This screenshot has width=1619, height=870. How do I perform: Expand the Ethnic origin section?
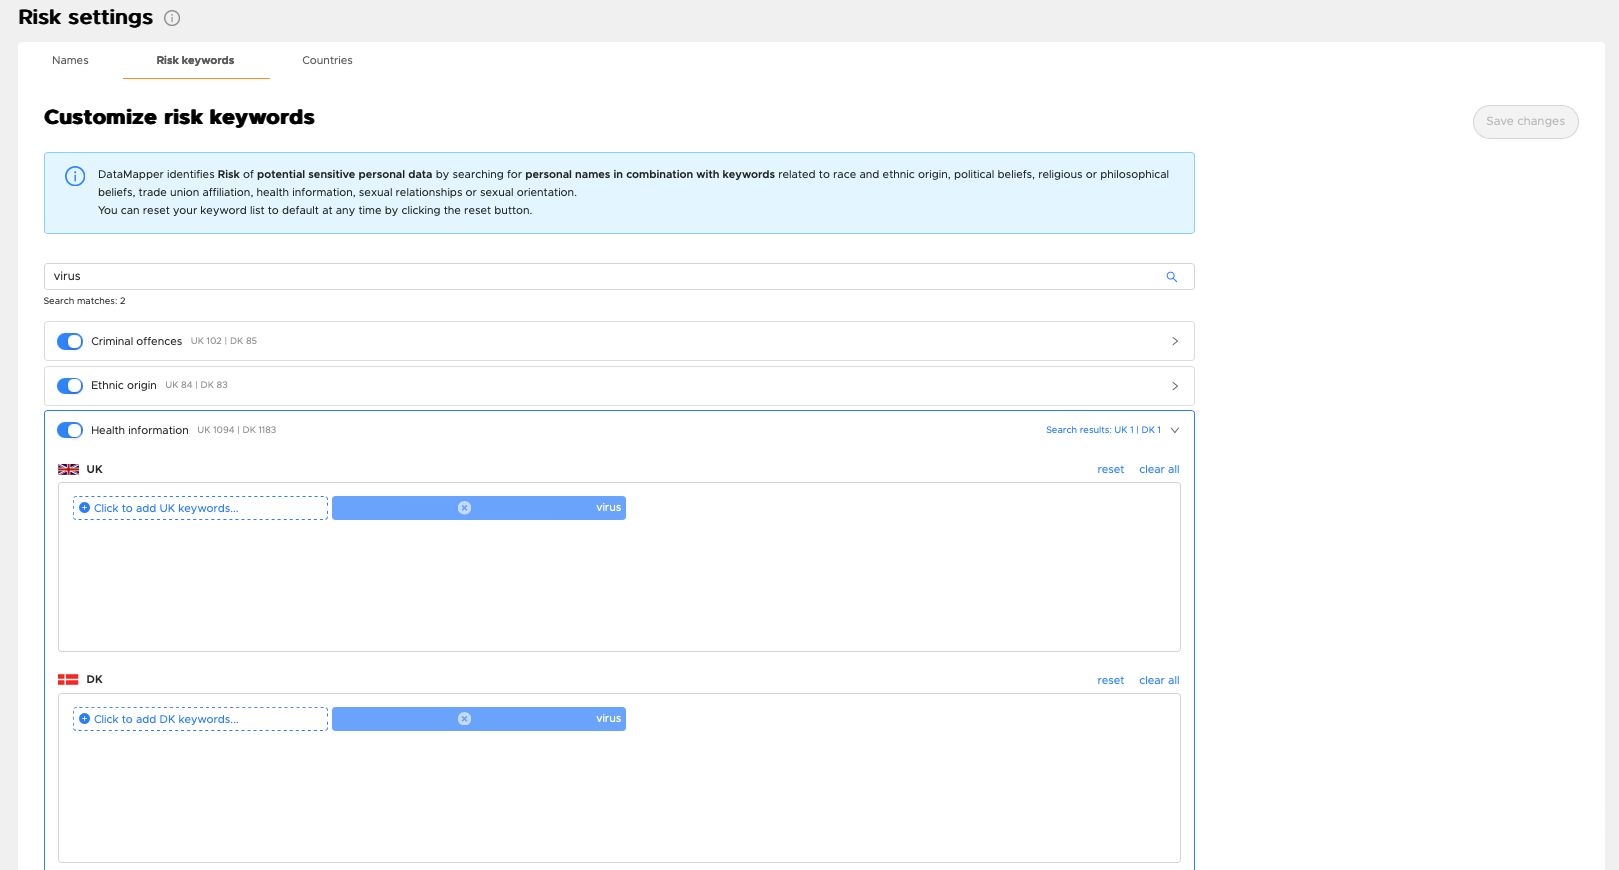point(1175,386)
